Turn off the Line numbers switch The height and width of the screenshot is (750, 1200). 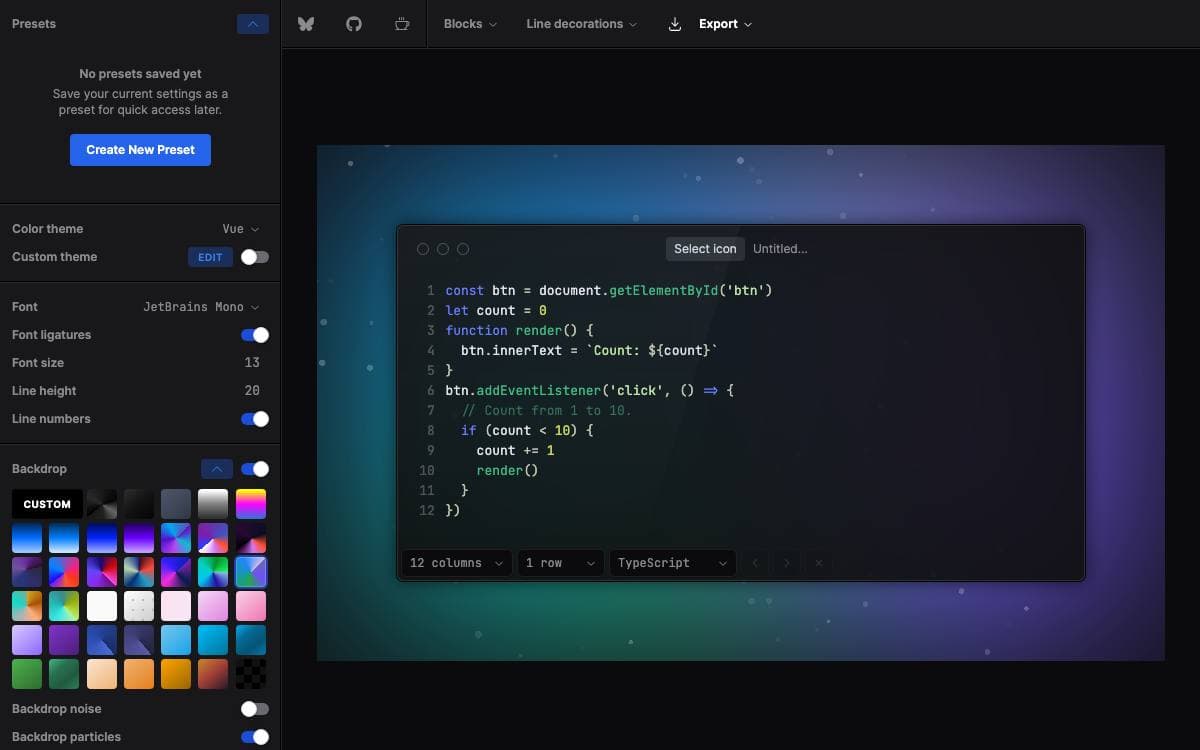click(255, 419)
